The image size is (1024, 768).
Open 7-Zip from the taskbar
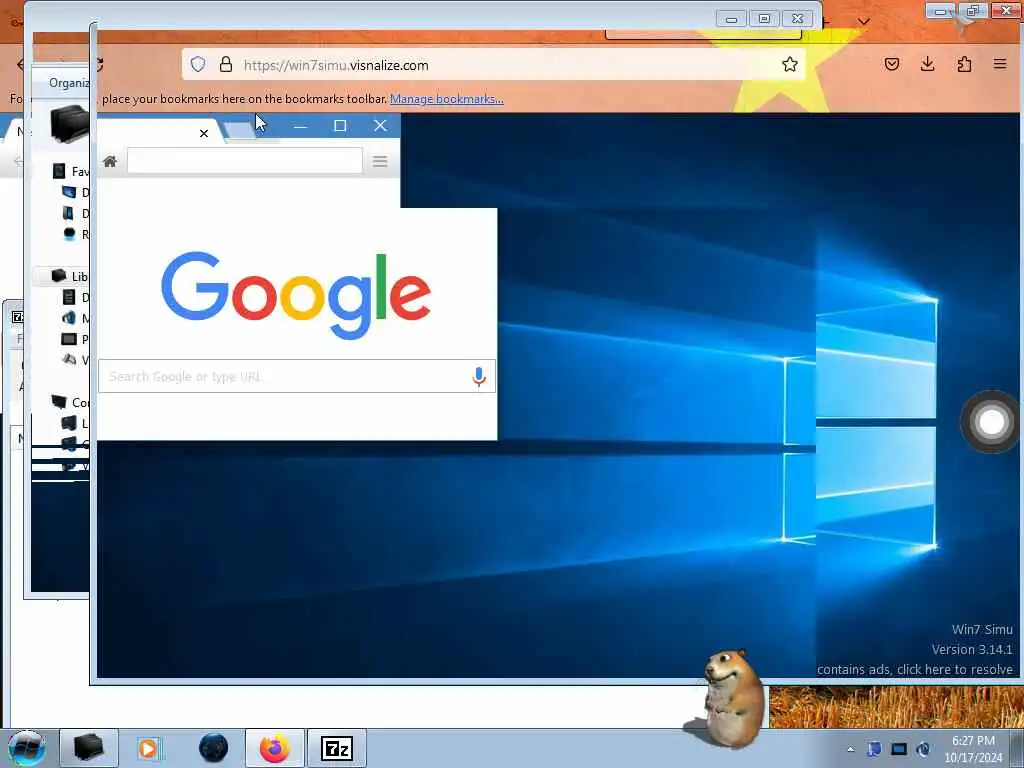click(337, 748)
